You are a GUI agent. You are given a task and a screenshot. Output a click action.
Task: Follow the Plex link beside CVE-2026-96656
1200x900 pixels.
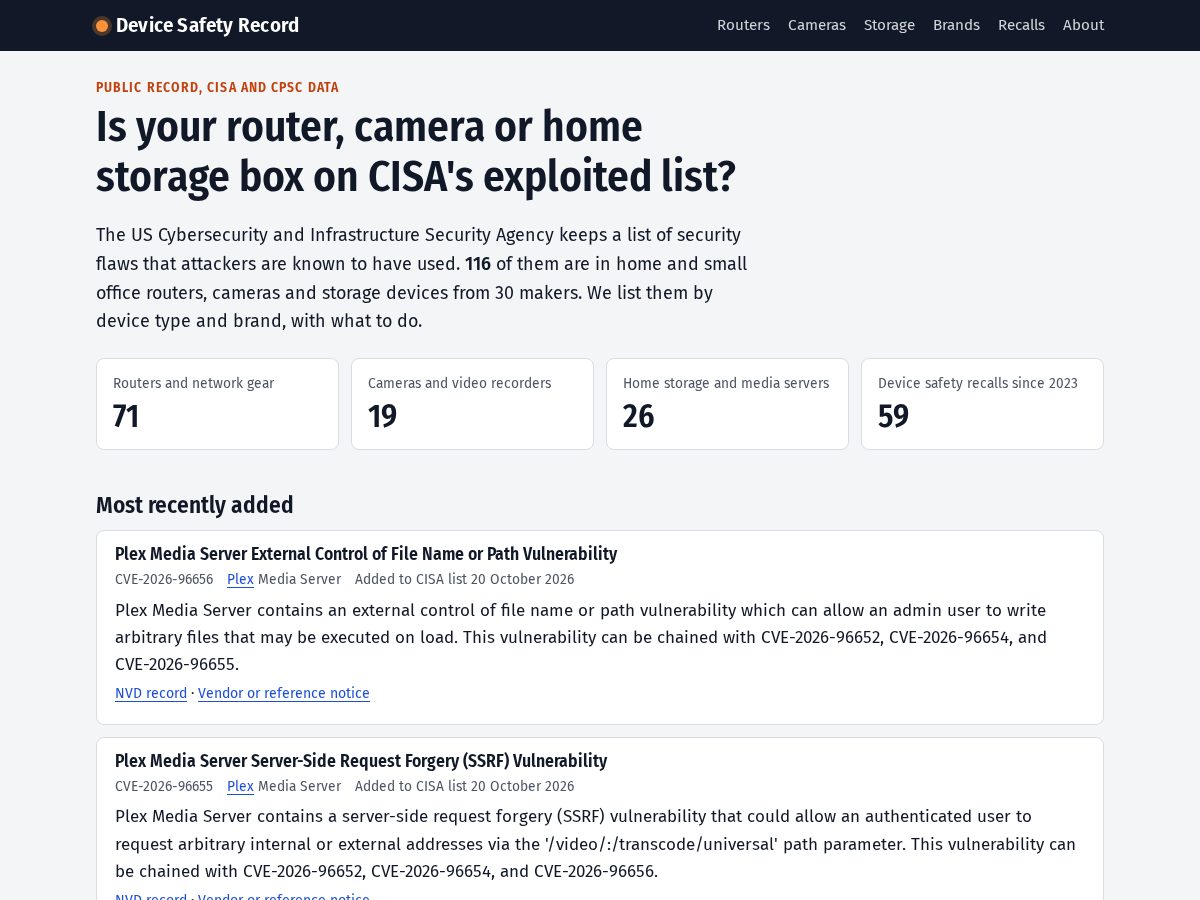(240, 579)
